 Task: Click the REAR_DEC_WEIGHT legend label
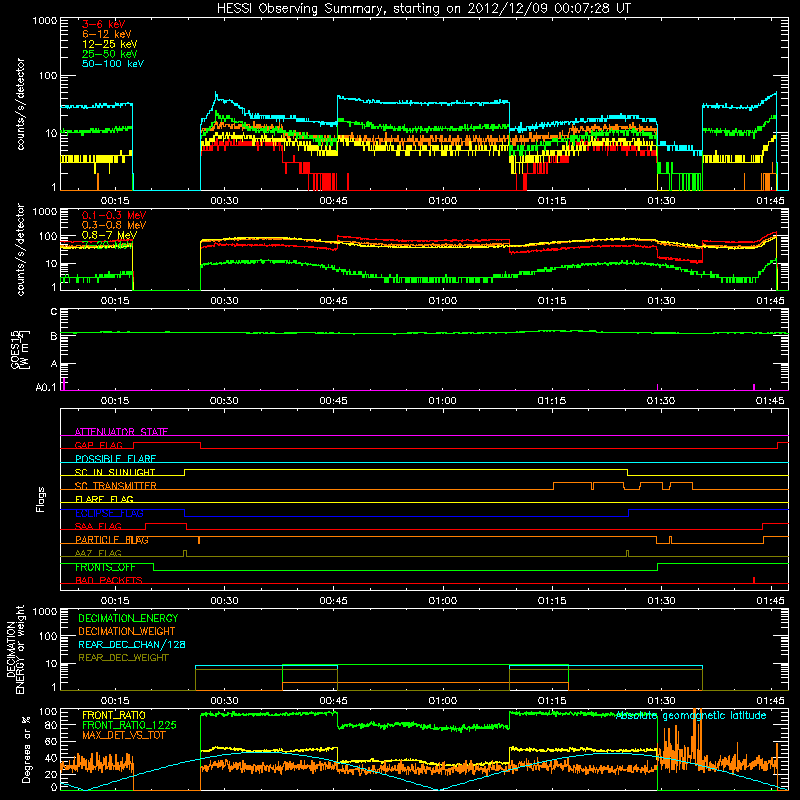(123, 658)
